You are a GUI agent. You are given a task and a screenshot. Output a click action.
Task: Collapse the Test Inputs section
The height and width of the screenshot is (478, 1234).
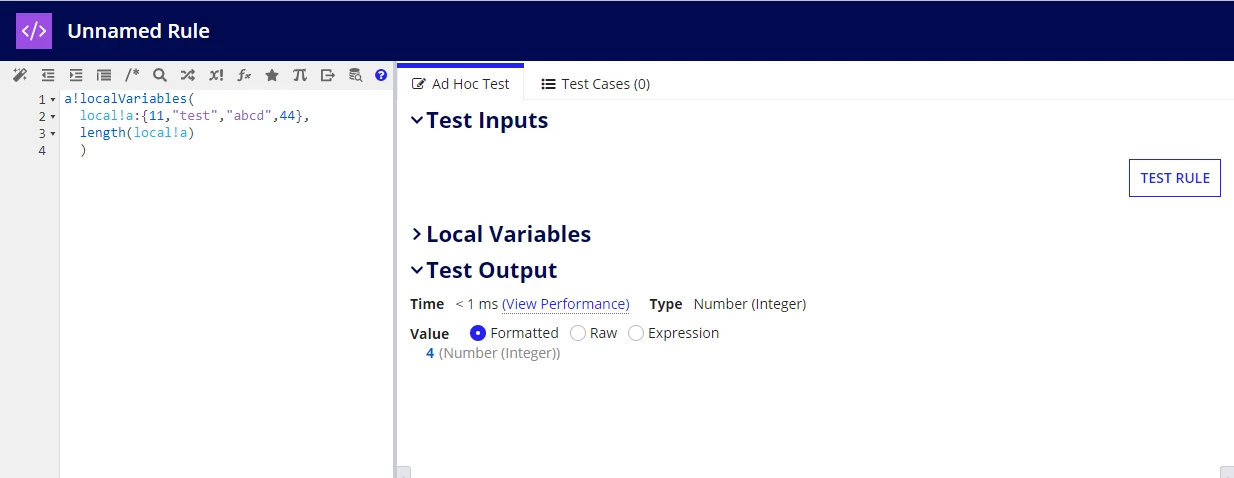click(417, 121)
